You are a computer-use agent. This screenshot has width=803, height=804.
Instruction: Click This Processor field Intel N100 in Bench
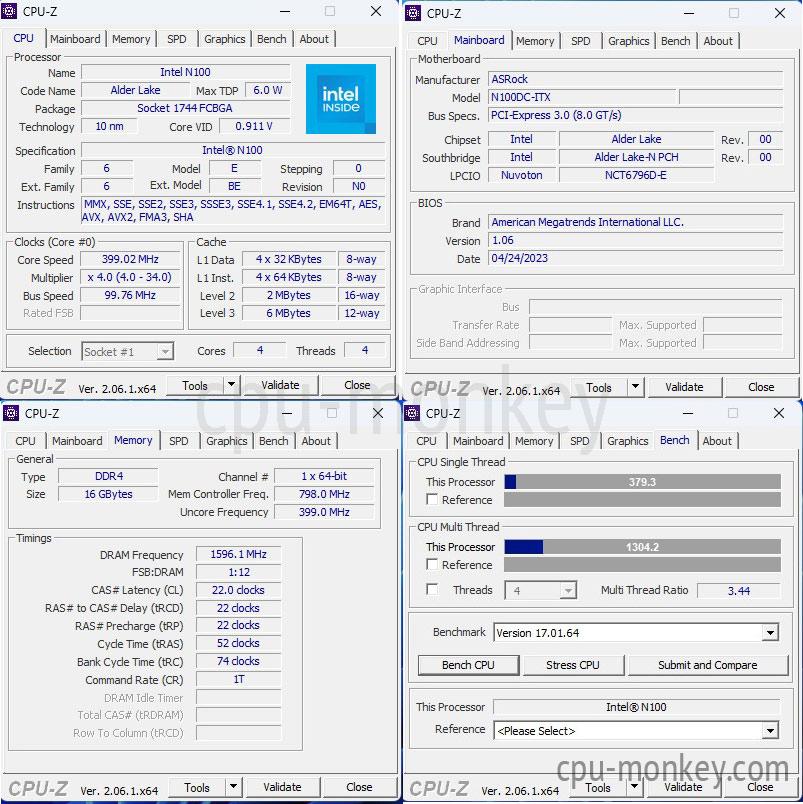point(636,707)
